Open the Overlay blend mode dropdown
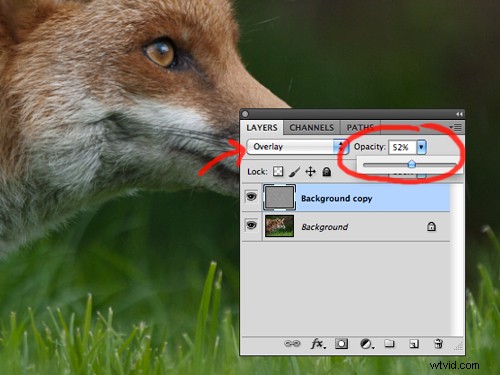Viewport: 500px width, 375px height. pos(298,147)
